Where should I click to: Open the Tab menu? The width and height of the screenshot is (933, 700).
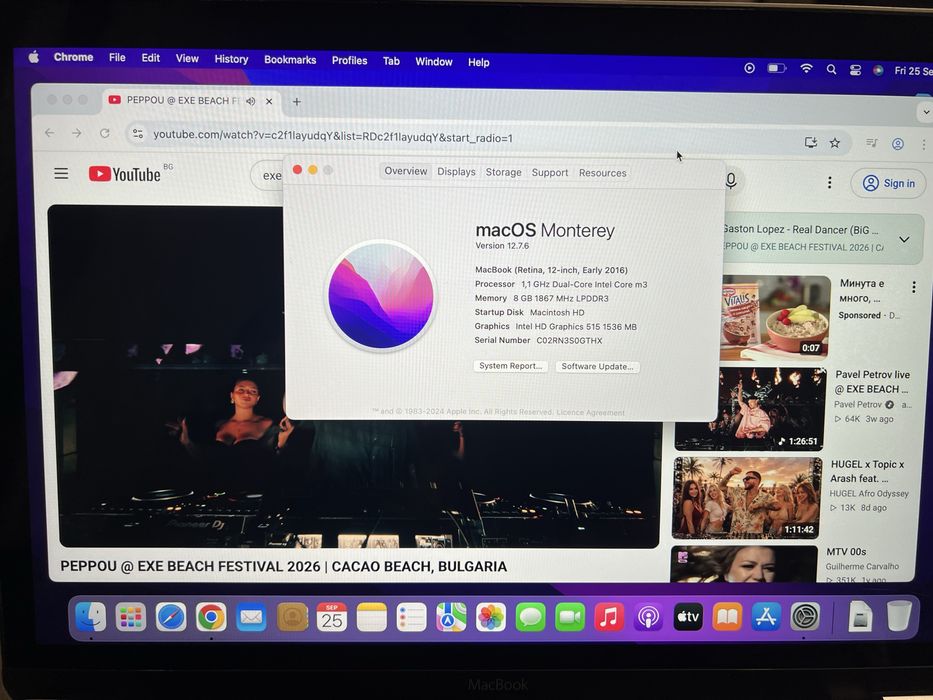(x=391, y=61)
